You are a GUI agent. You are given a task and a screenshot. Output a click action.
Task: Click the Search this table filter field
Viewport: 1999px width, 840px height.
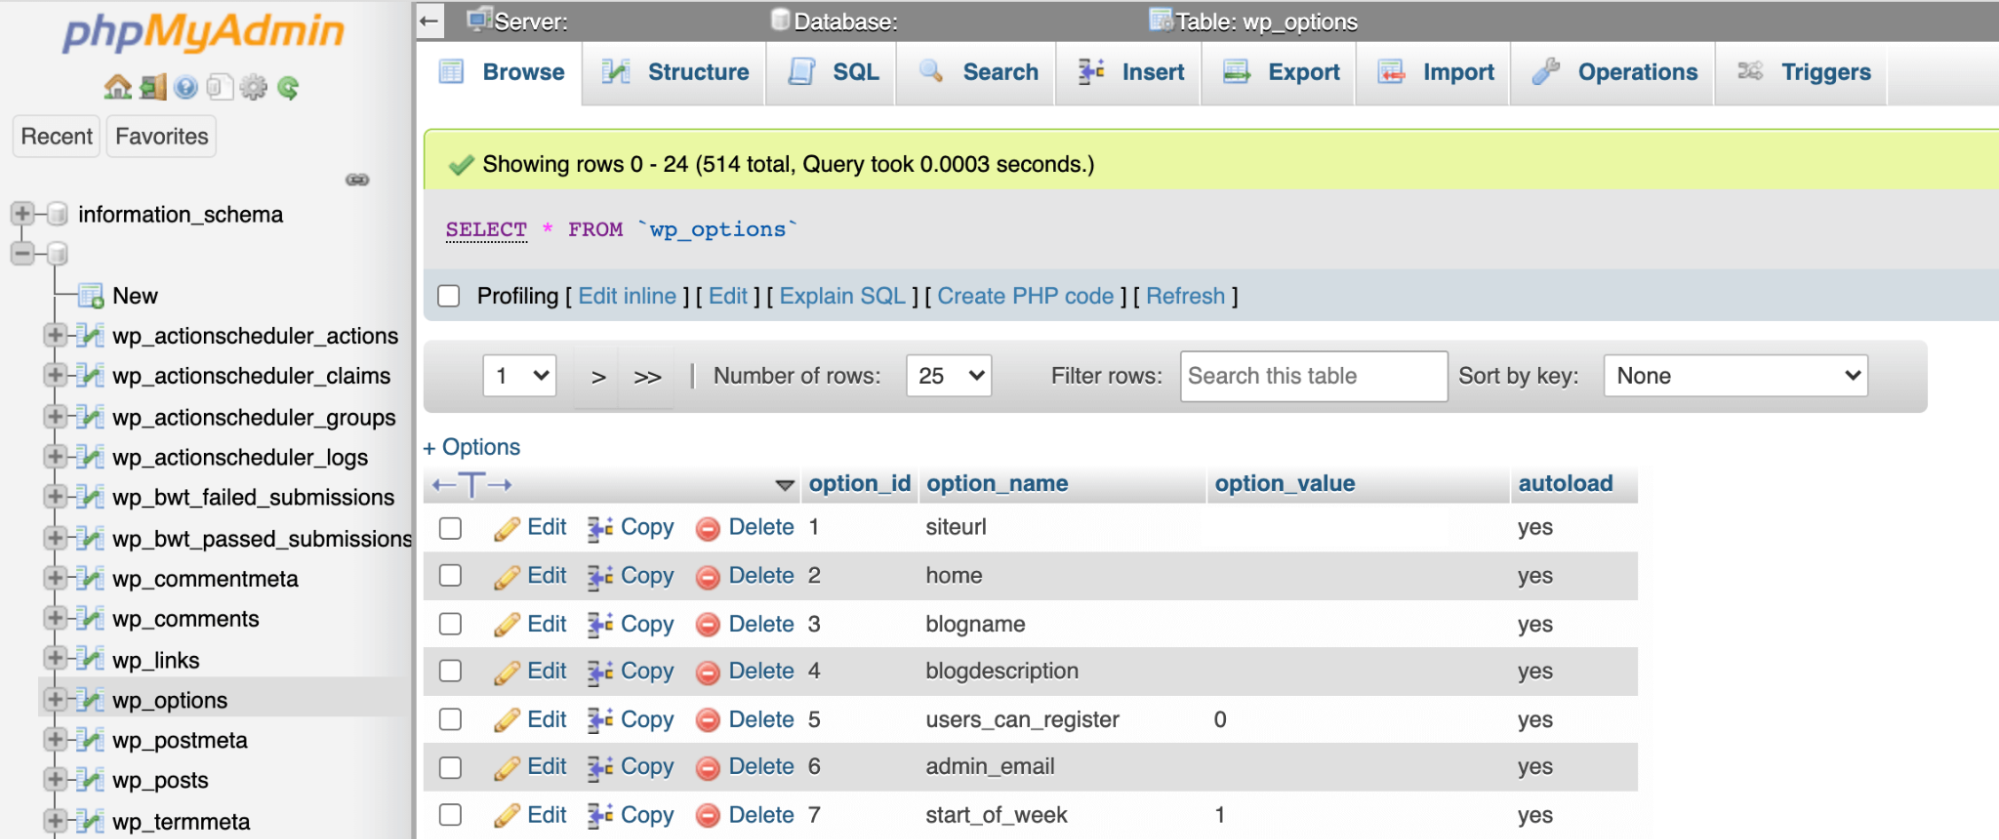pos(1313,376)
